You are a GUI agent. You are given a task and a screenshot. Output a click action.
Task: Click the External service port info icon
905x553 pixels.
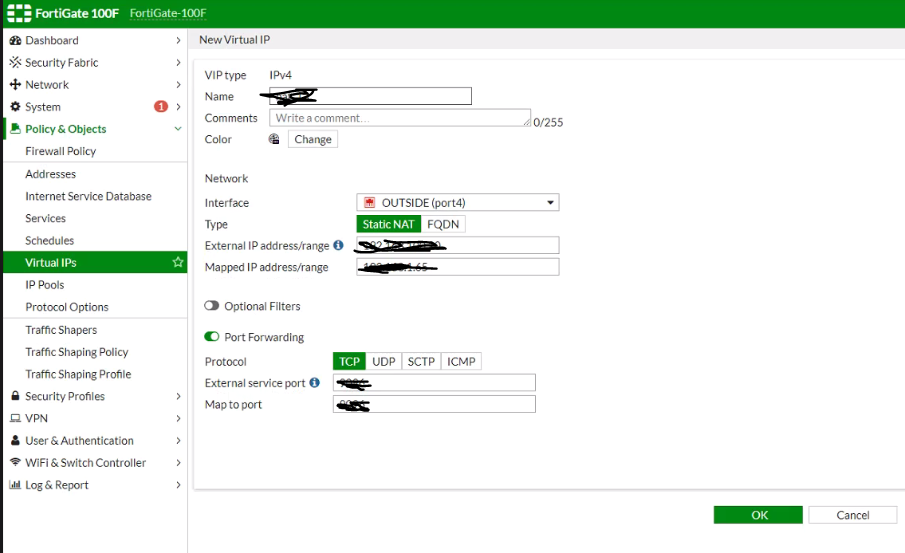(x=315, y=383)
